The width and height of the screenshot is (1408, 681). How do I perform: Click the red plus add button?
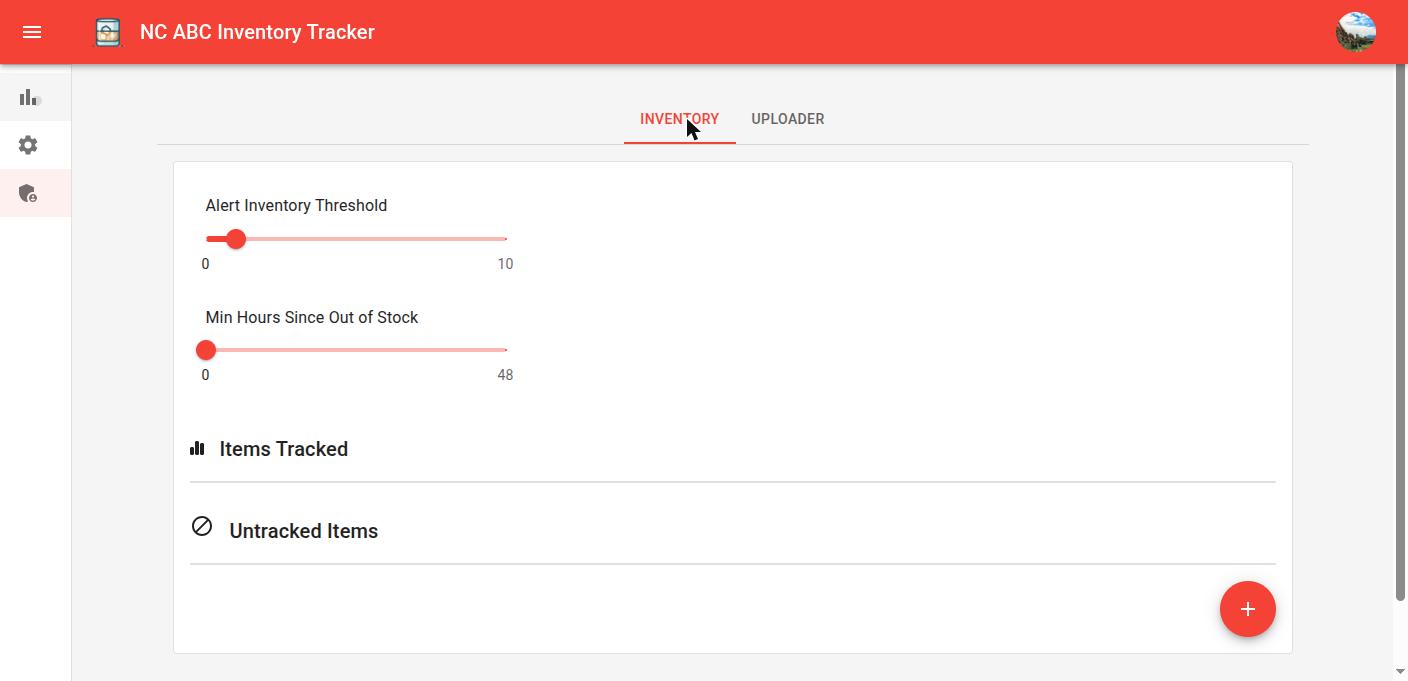point(1248,609)
